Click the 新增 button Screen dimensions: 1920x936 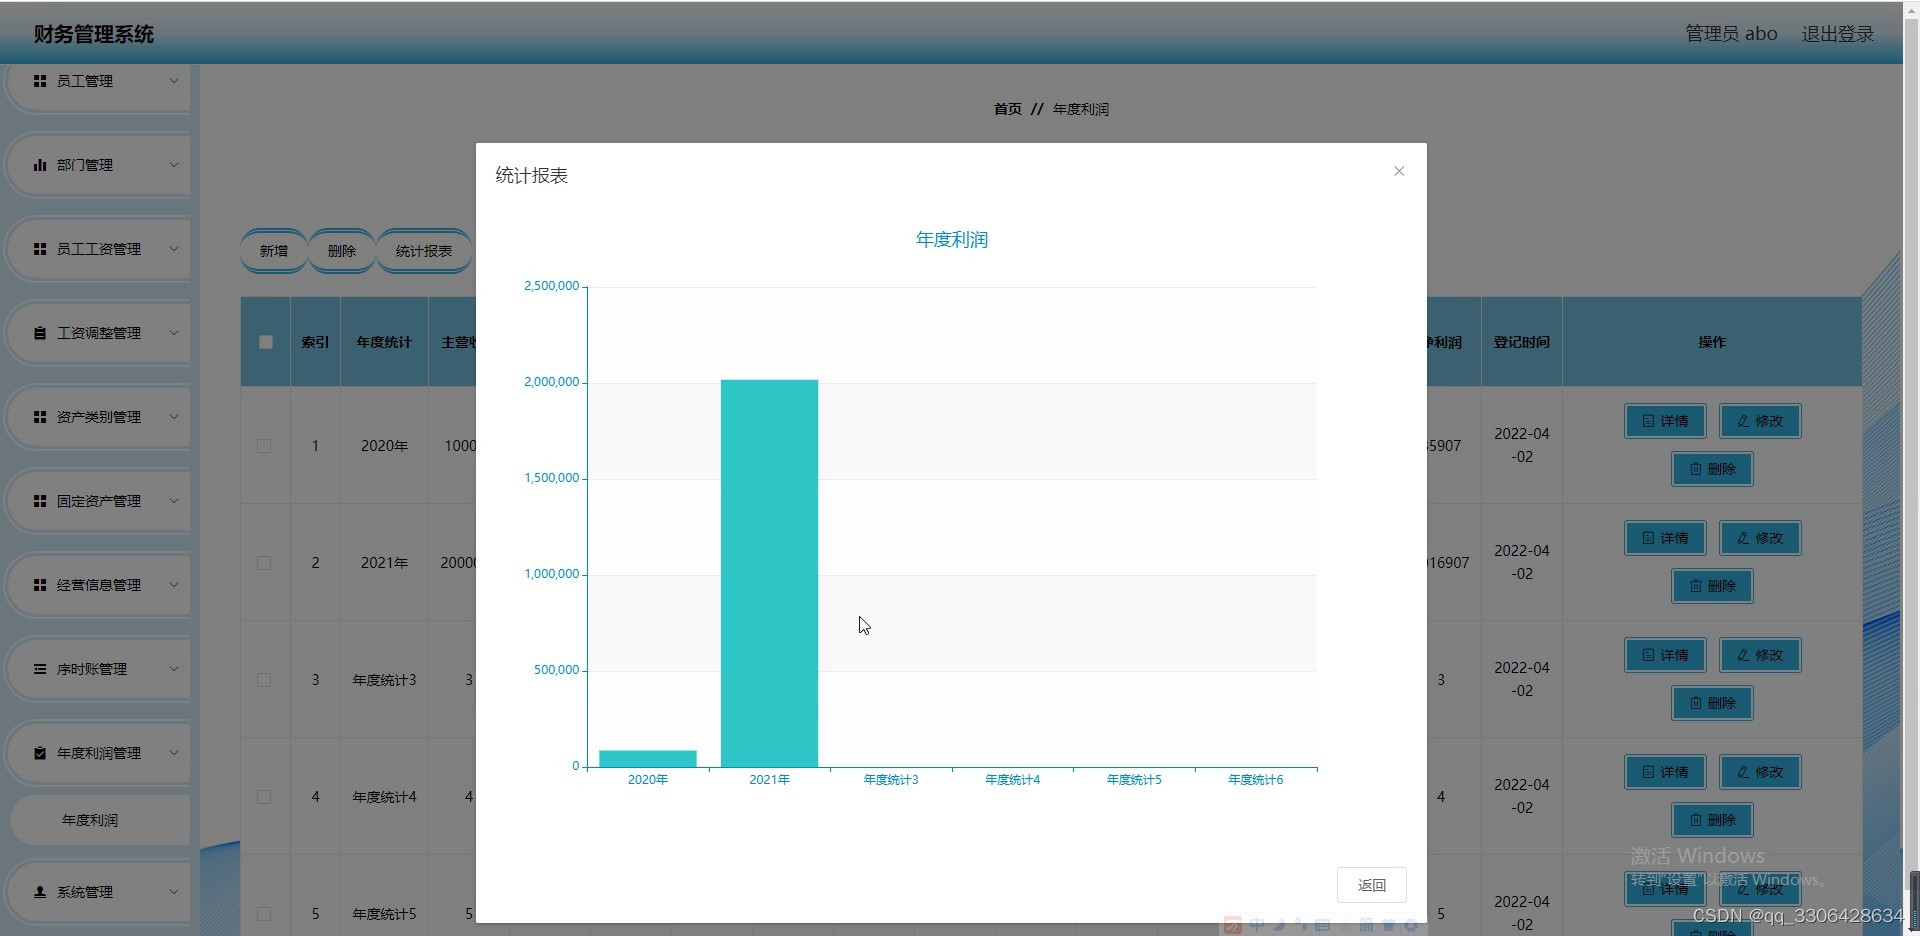click(274, 251)
